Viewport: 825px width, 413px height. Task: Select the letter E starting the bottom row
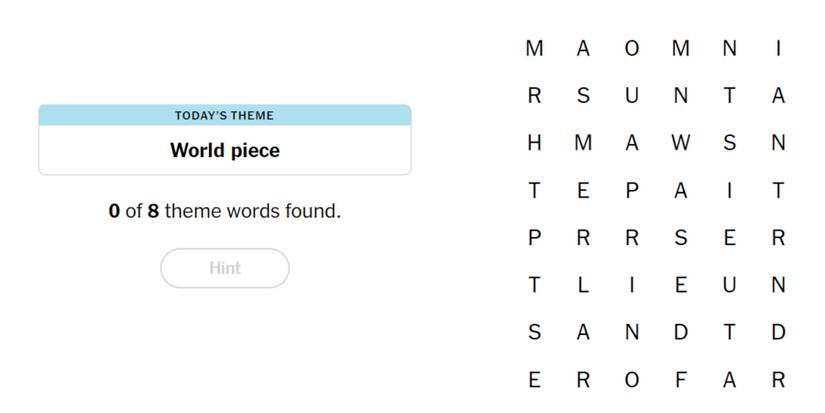[534, 381]
